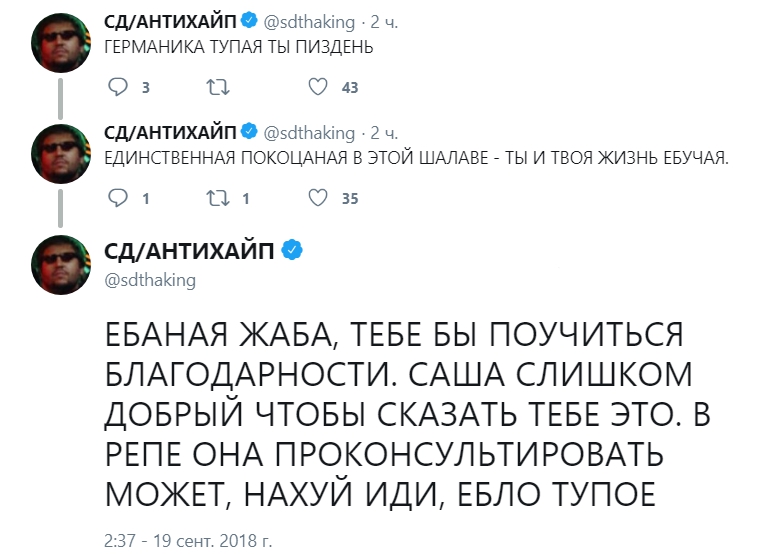Like the second tweet with 35 likes

(317, 198)
